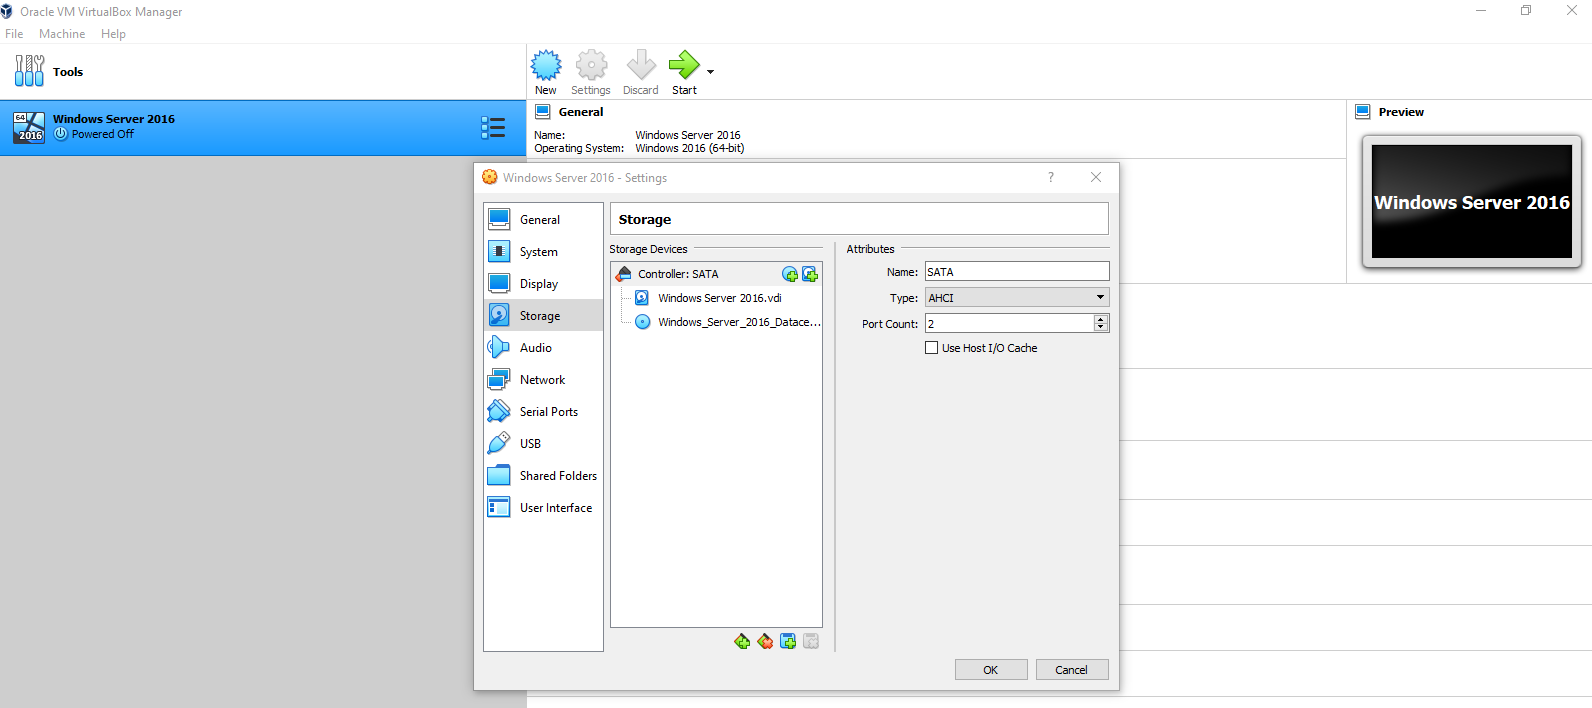Open the File menu
This screenshot has height=708, width=1592.
tap(14, 34)
